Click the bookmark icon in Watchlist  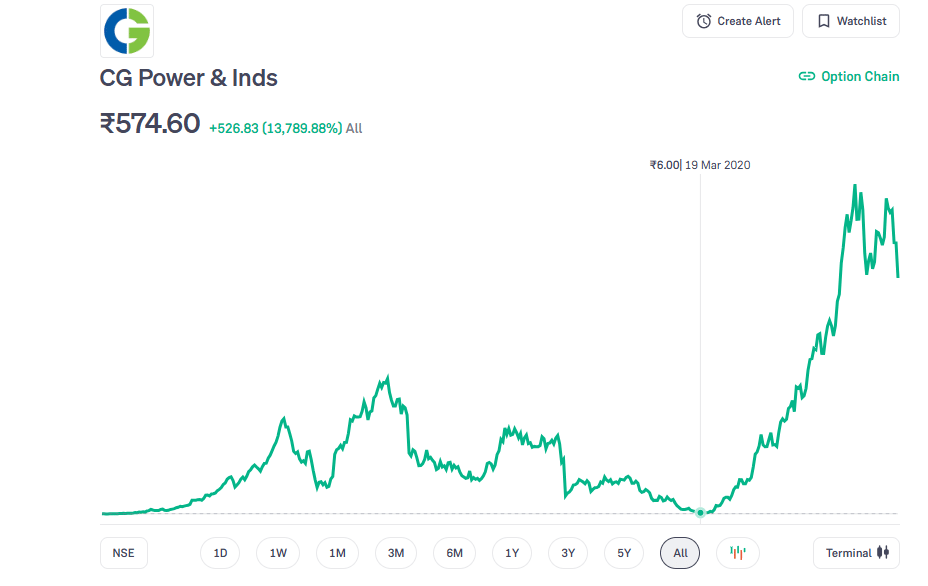tap(824, 21)
